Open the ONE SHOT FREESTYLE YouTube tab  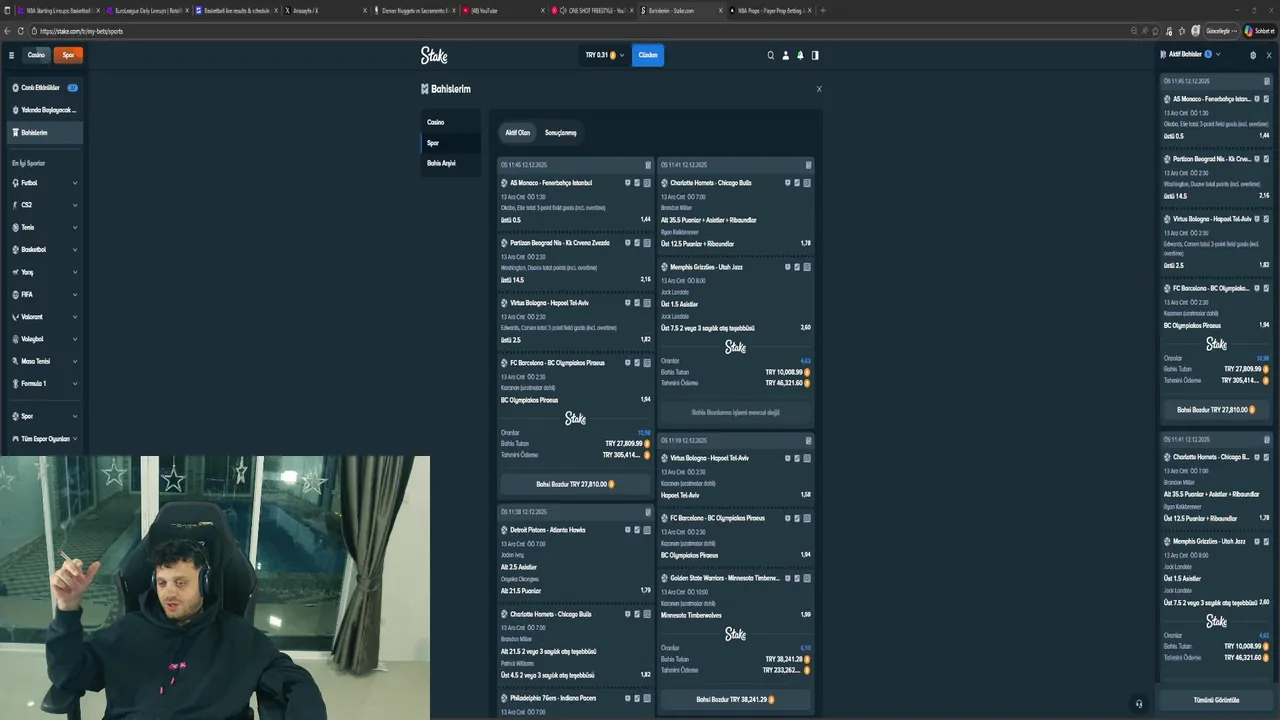point(595,10)
